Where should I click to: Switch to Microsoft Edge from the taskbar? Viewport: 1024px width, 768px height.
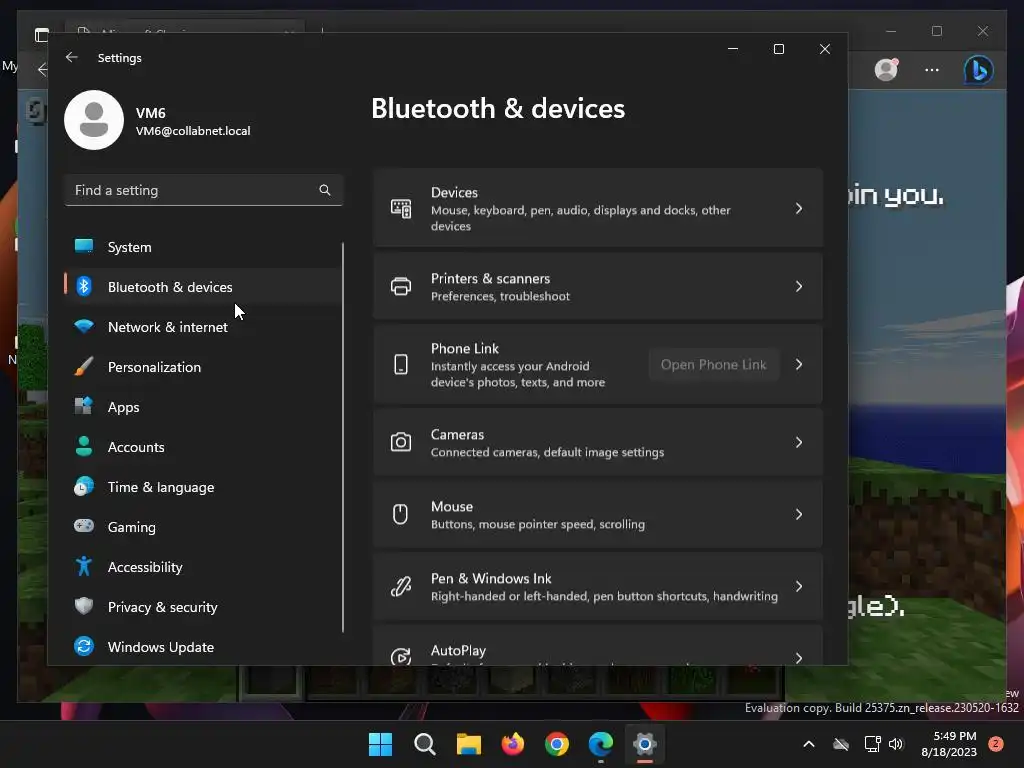(x=601, y=744)
